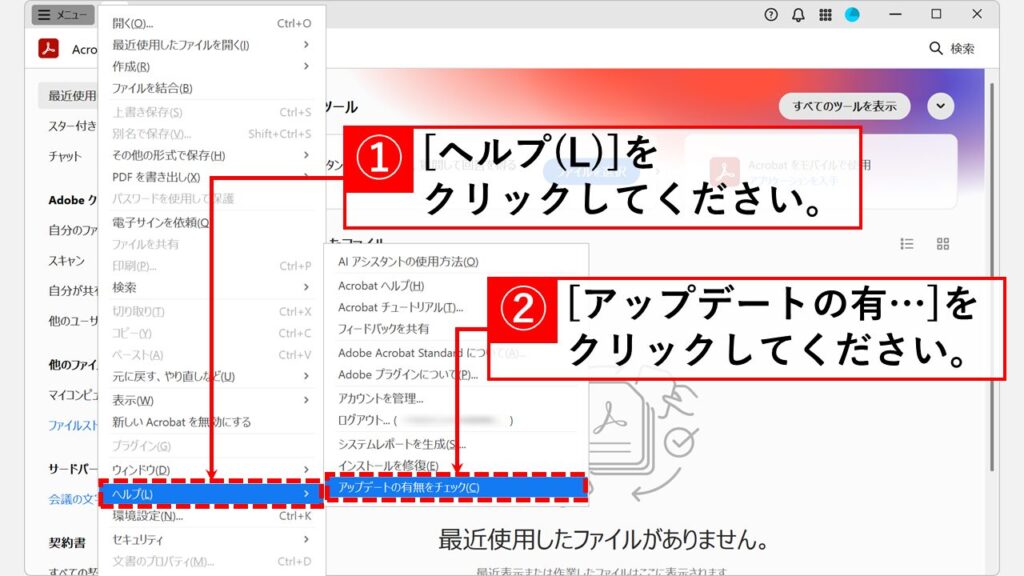Open 環境設定(N)... from the menu
Screen dimensions: 1024x576
pos(211,516)
